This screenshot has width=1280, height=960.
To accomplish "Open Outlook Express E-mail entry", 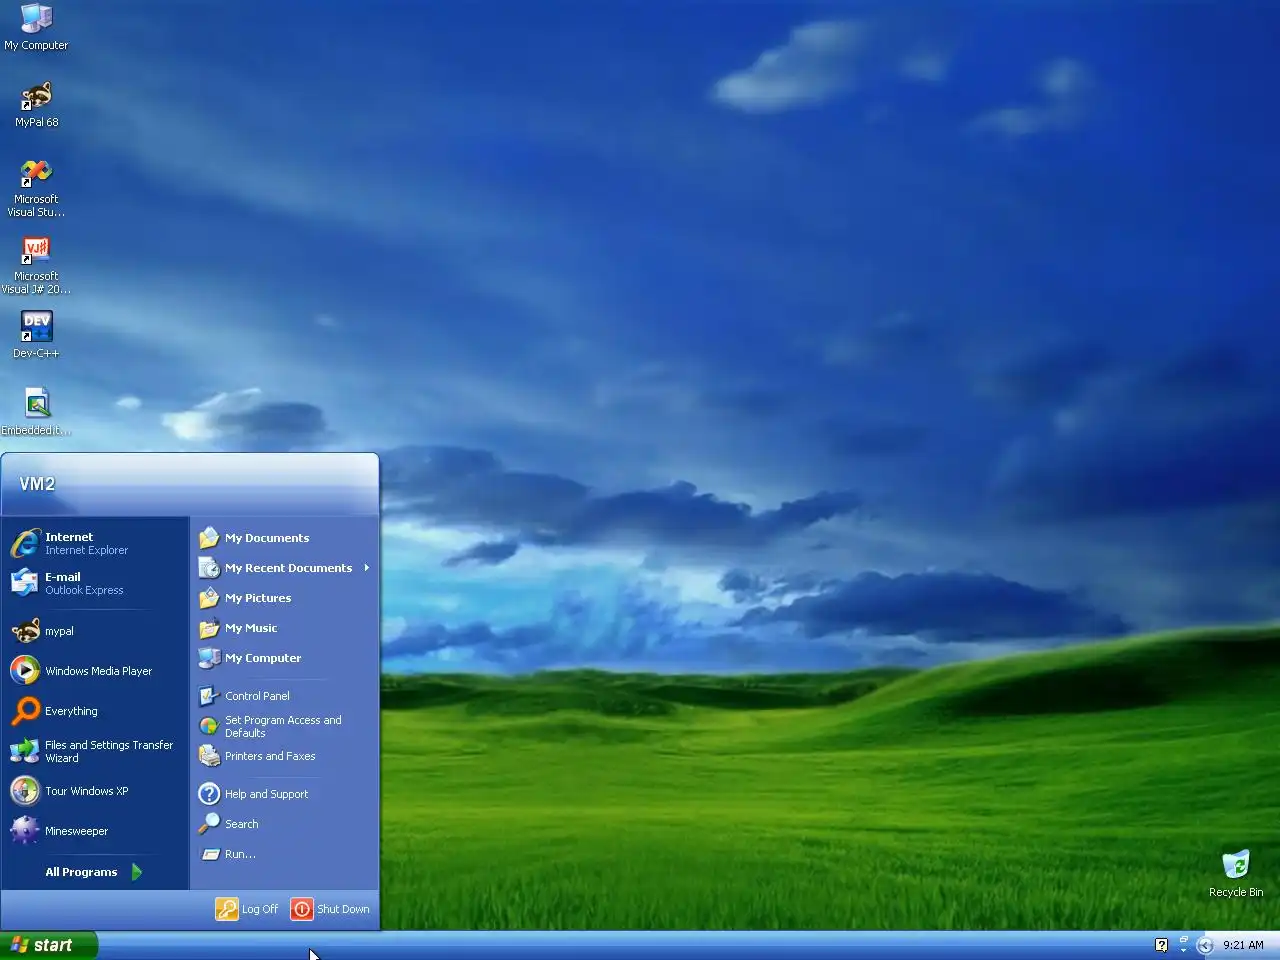I will pyautogui.click(x=95, y=583).
